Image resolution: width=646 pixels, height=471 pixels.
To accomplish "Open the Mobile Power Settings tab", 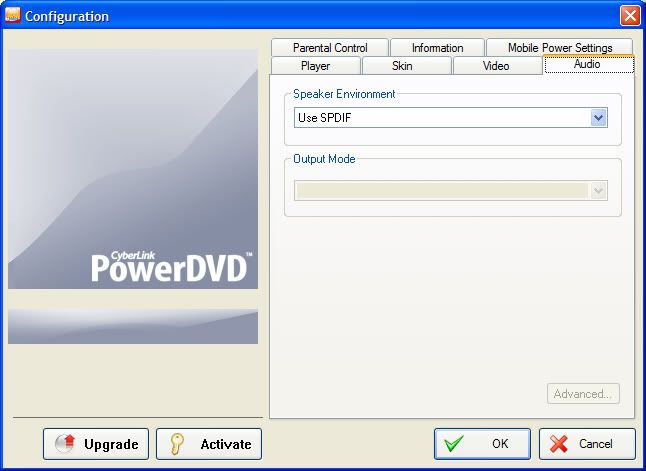I will [x=559, y=47].
